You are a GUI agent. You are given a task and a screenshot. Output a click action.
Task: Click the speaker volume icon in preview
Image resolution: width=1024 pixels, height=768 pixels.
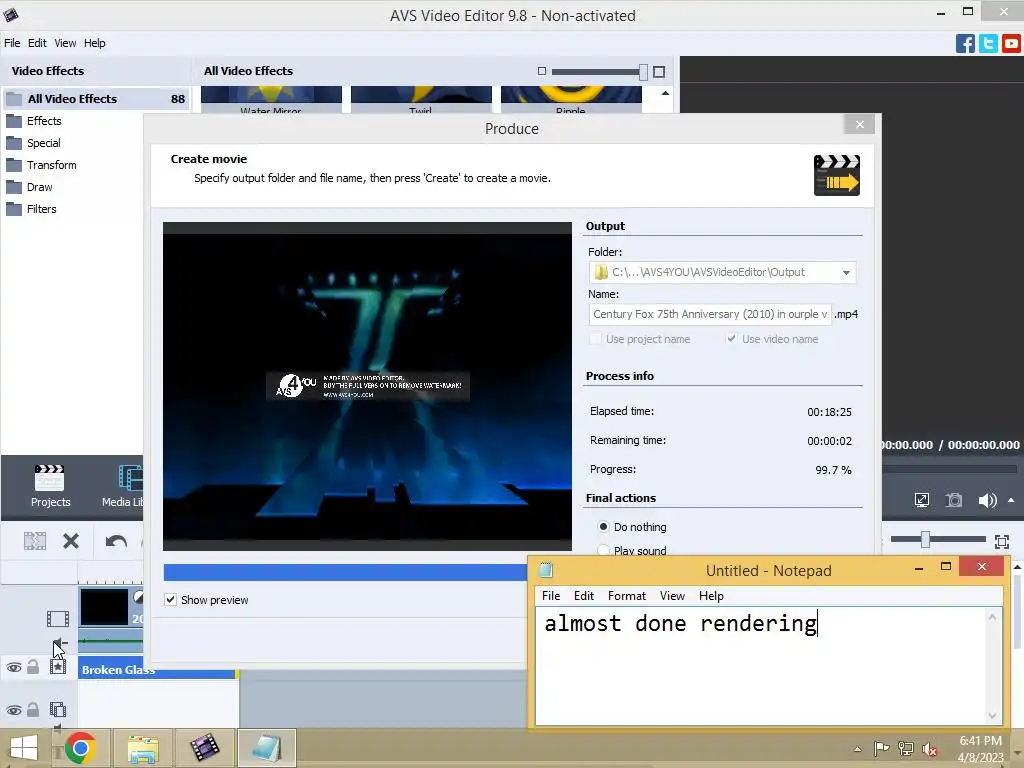click(x=987, y=501)
